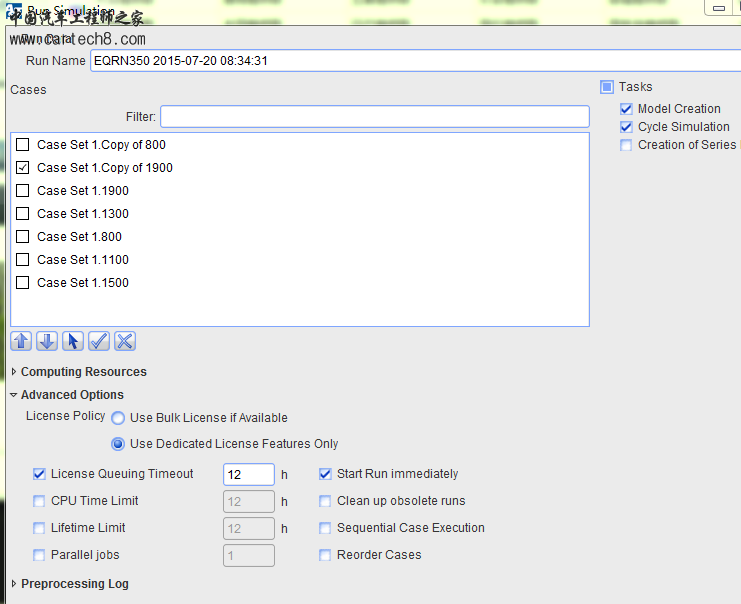Select Use Dedicated License Features Only

click(x=118, y=444)
